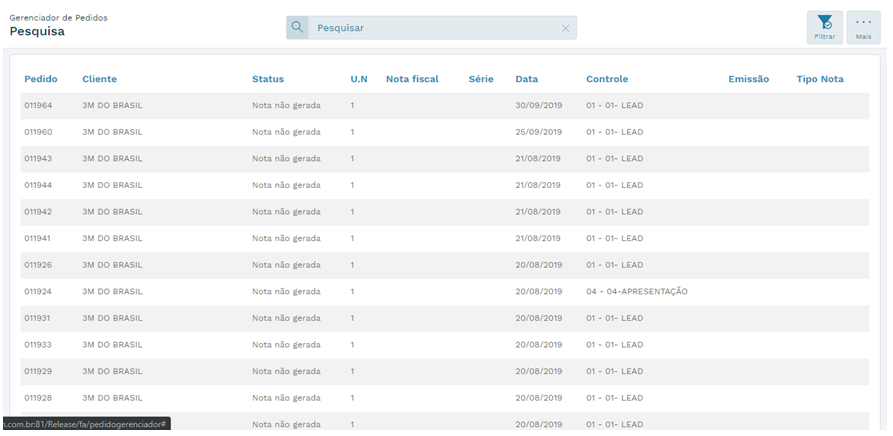Image resolution: width=893 pixels, height=436 pixels.
Task: Click Nota não gerada in order 011933 row
Action: [x=286, y=344]
